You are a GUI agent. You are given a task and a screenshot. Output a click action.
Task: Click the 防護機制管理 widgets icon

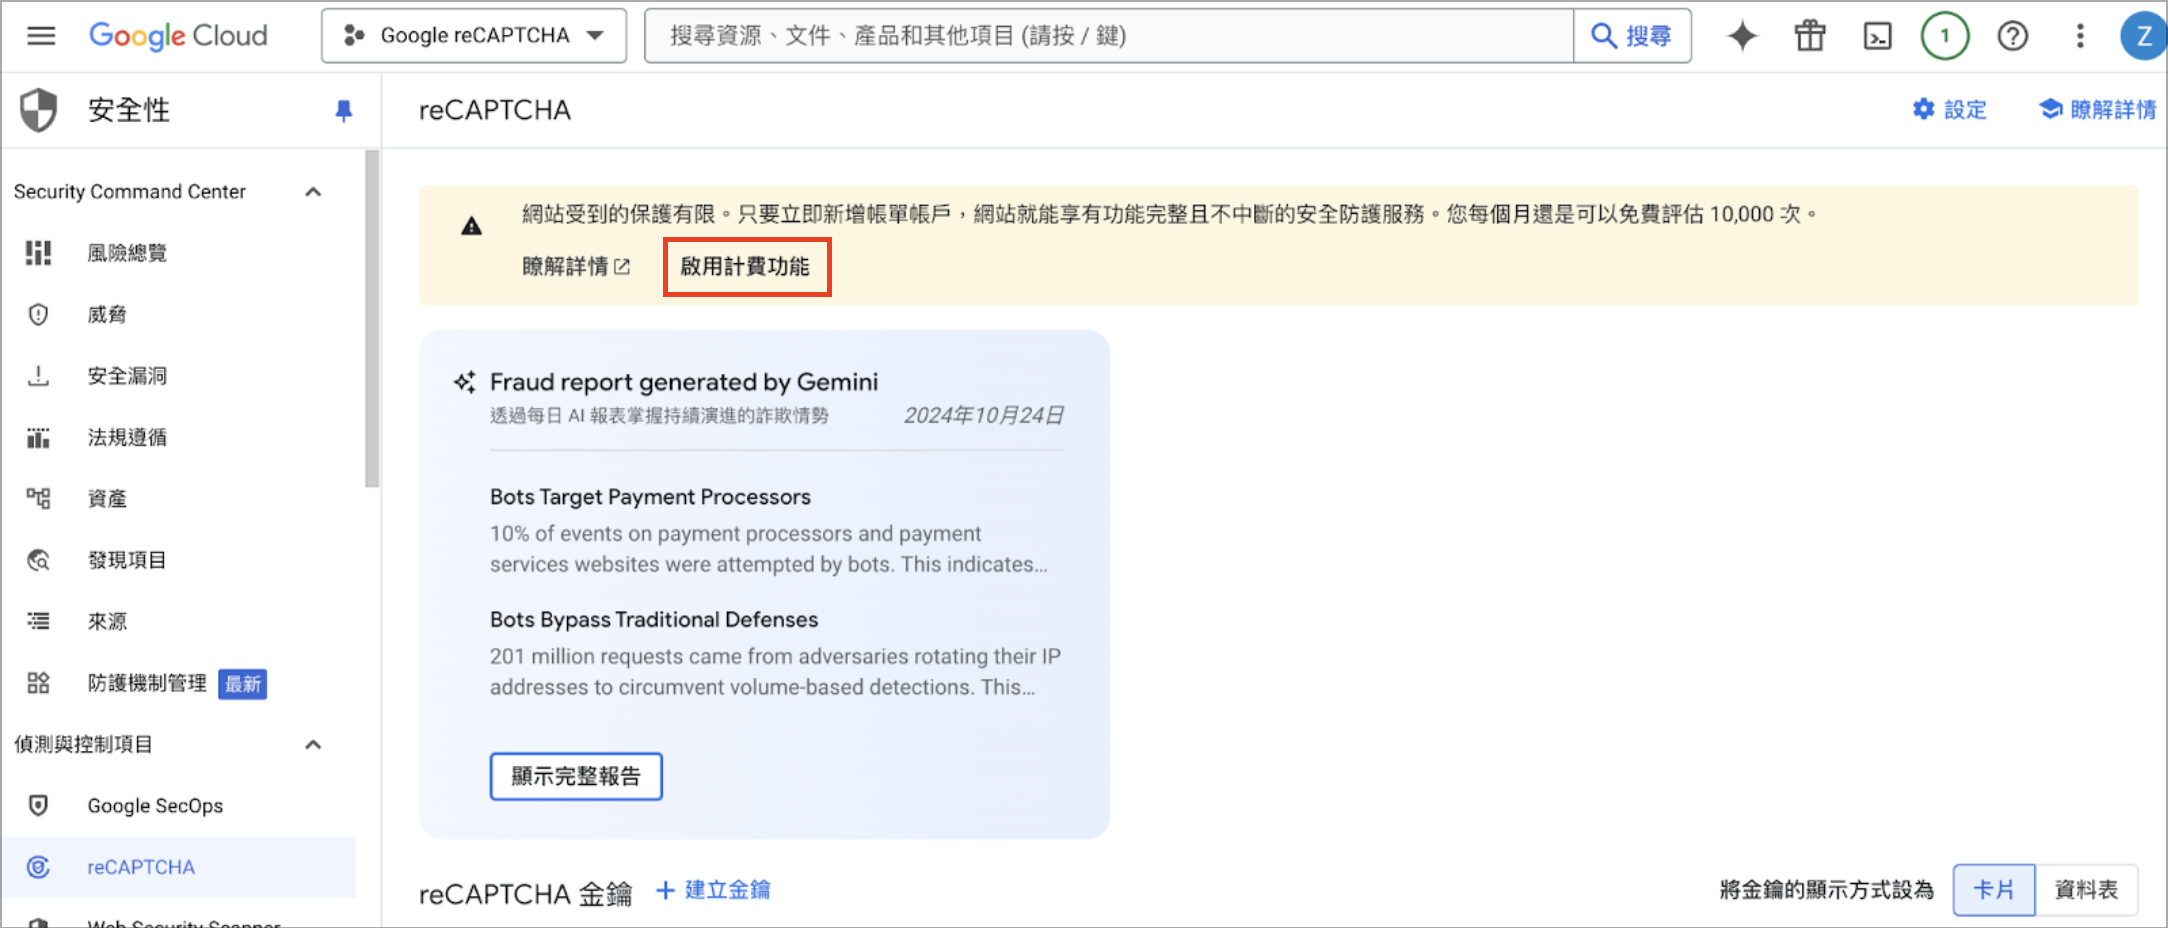point(38,683)
